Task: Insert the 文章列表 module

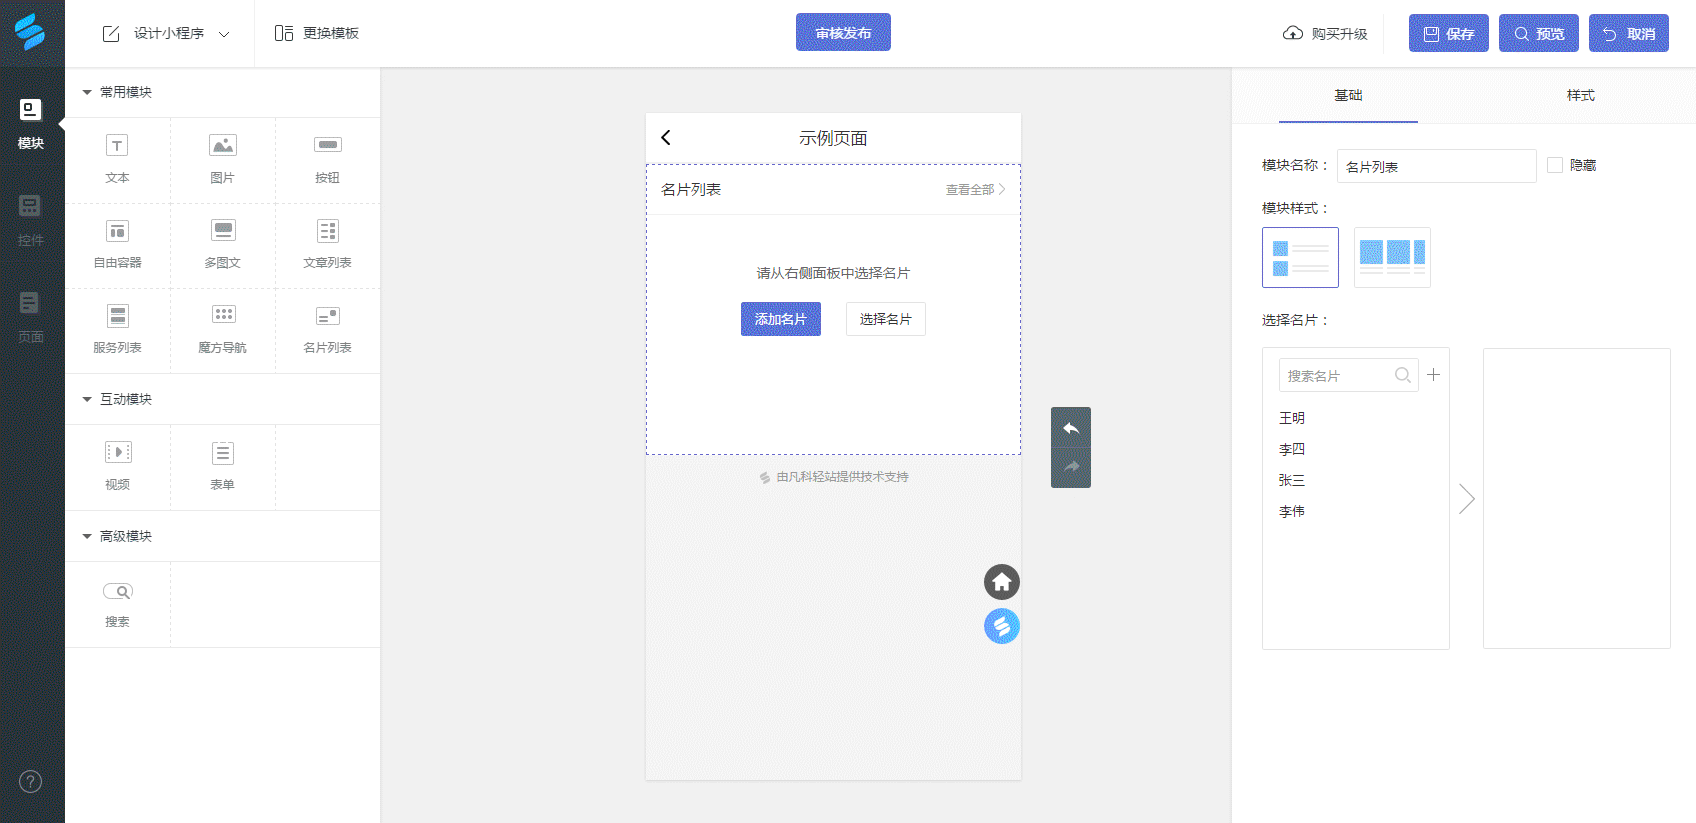Action: (327, 245)
